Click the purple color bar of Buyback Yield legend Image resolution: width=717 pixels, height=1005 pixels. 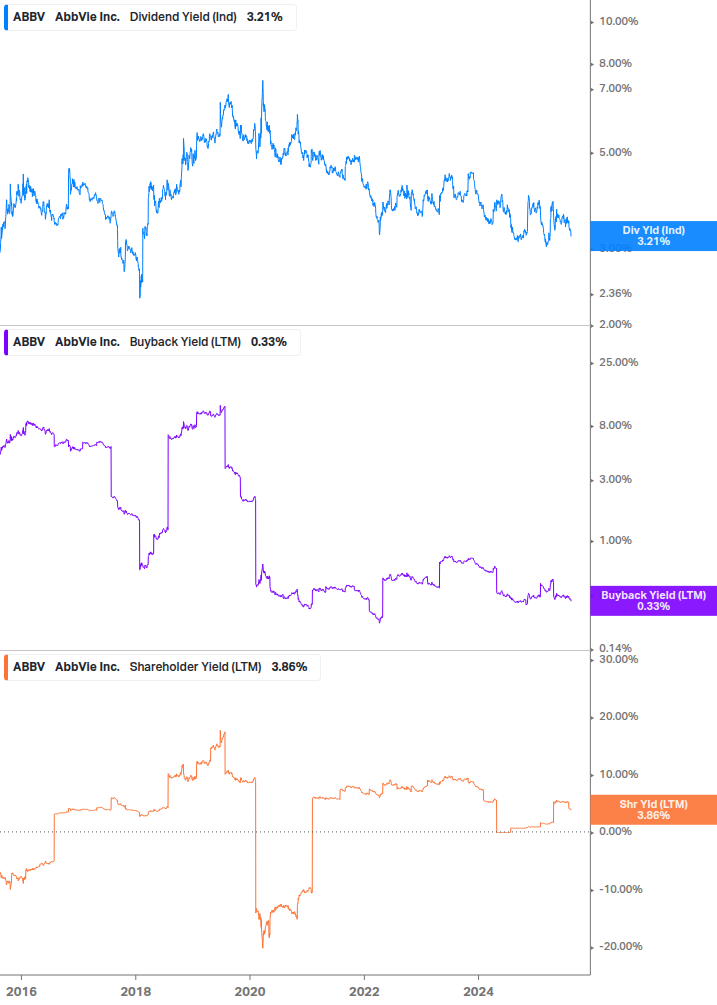coord(6,342)
